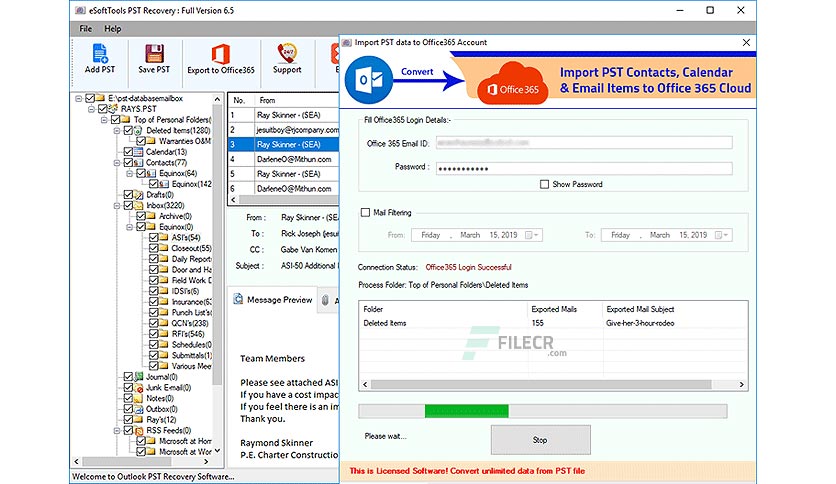
Task: Uncheck the Outbox(0) folder checkbox
Action: pos(128,409)
